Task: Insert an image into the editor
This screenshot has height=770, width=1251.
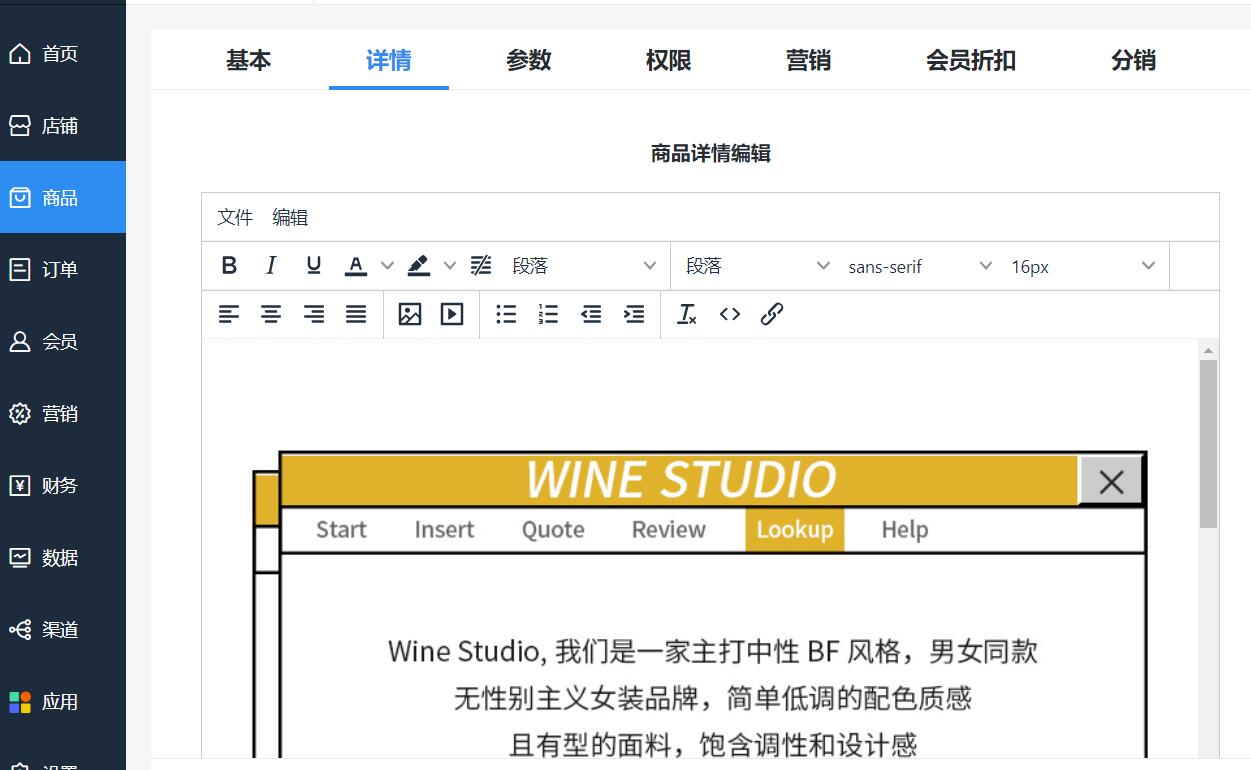Action: (x=410, y=315)
